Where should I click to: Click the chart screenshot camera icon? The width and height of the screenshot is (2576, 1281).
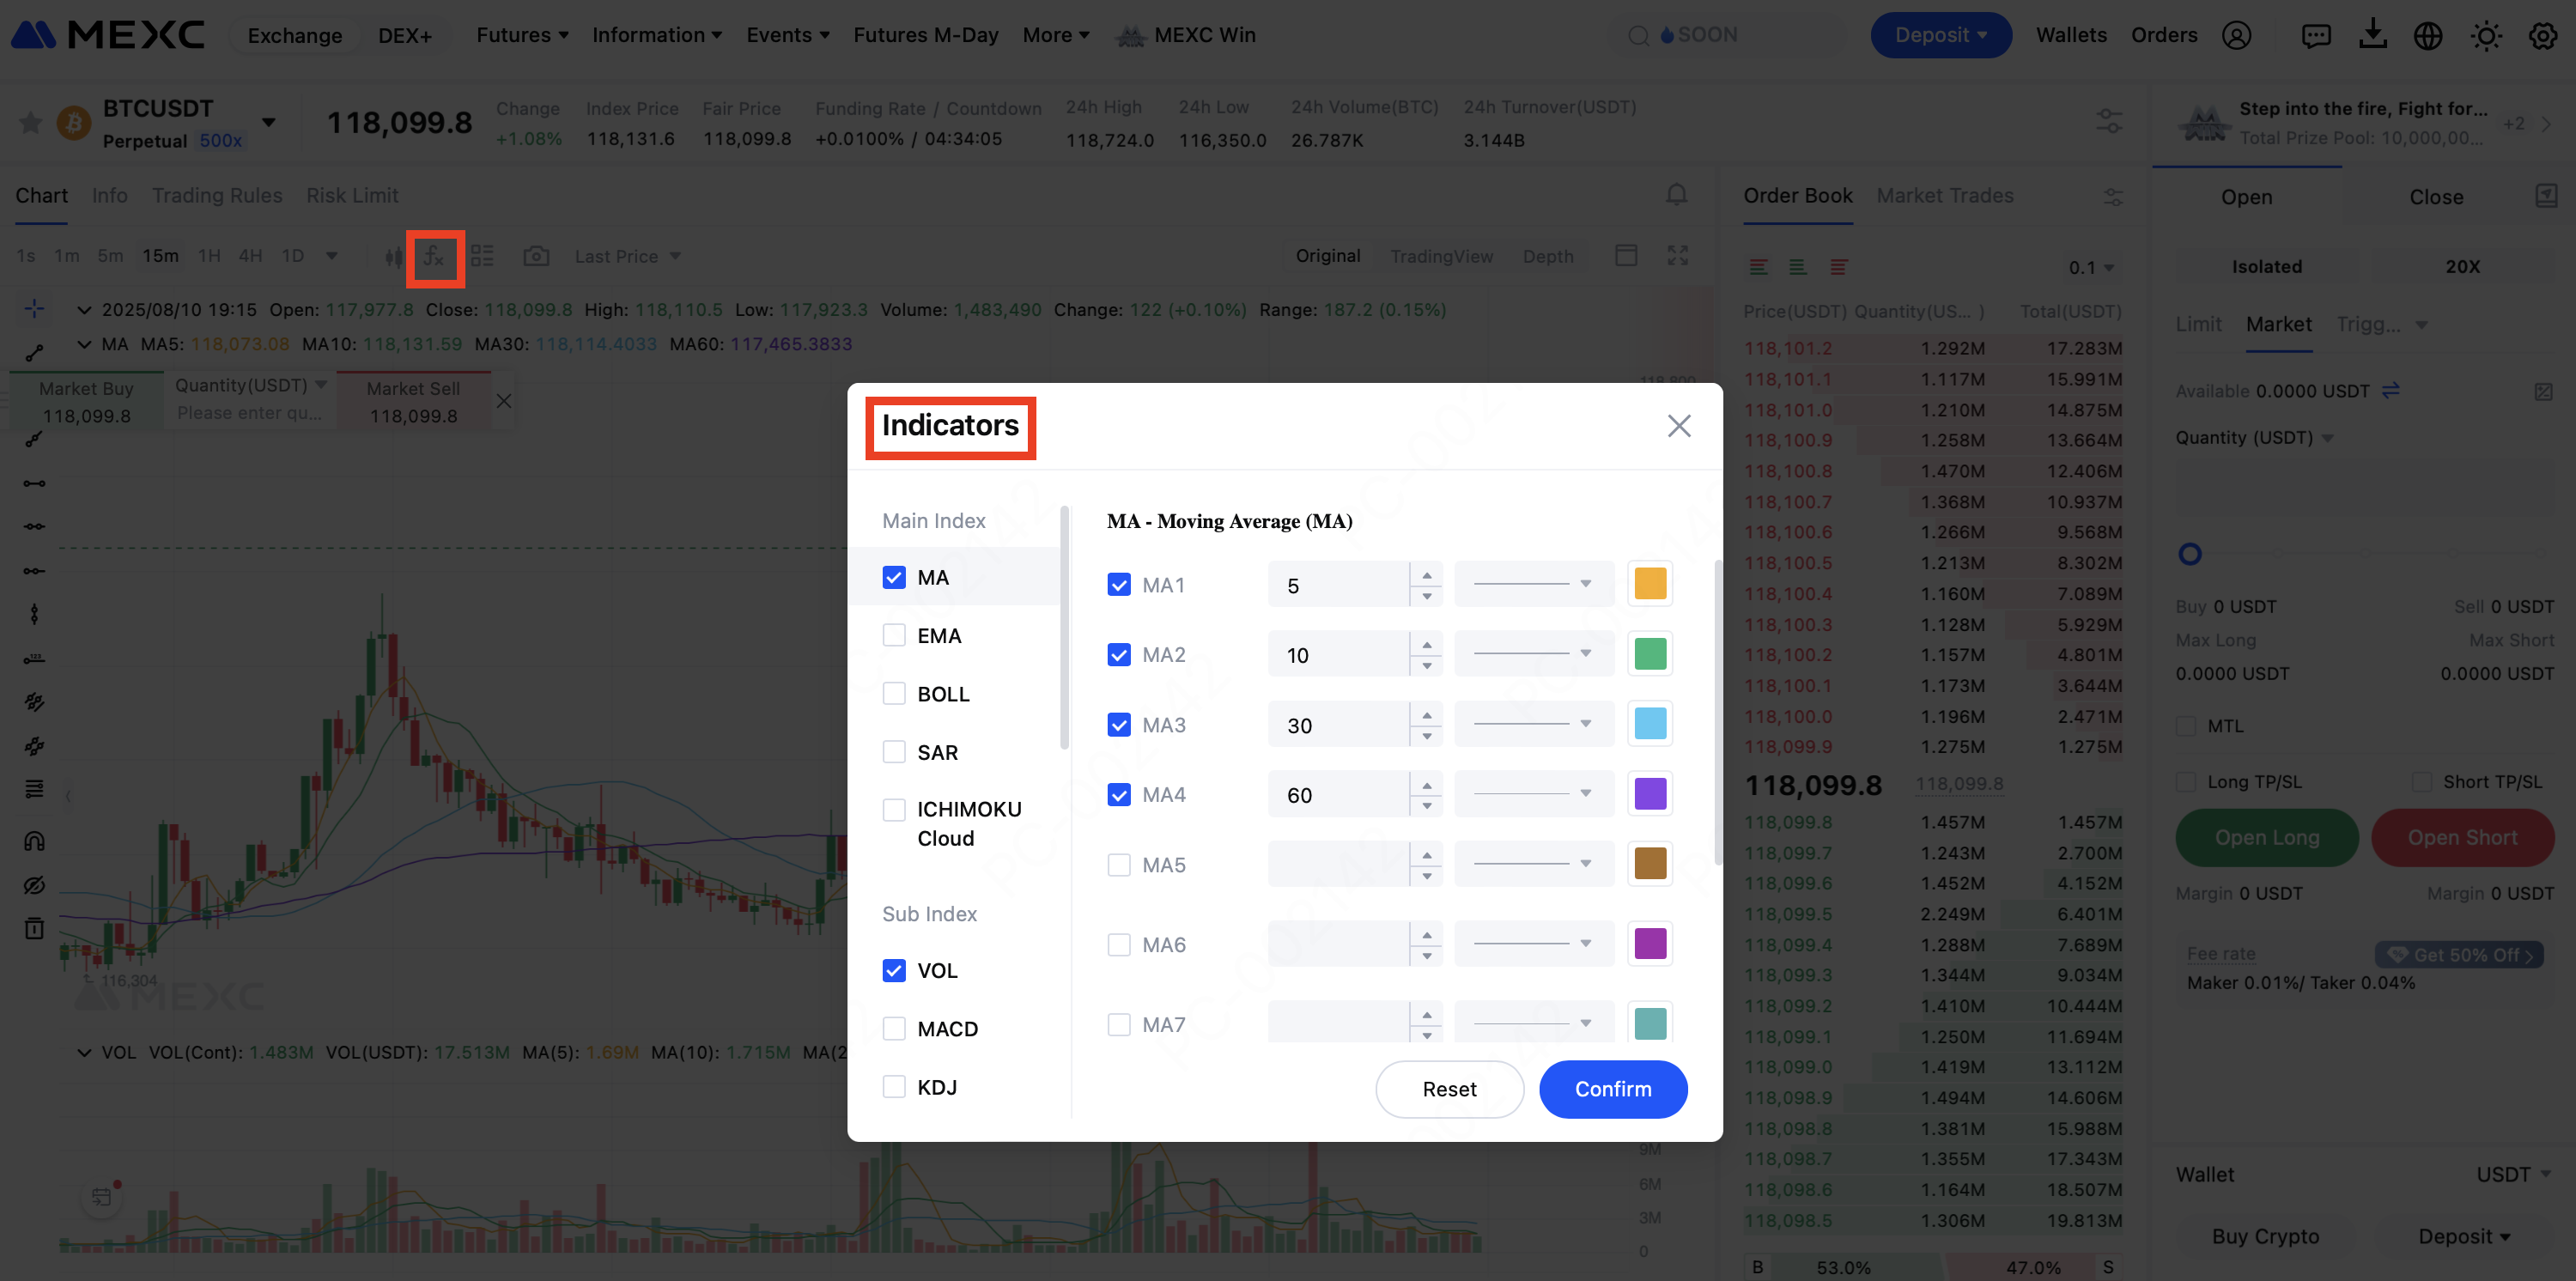click(536, 256)
